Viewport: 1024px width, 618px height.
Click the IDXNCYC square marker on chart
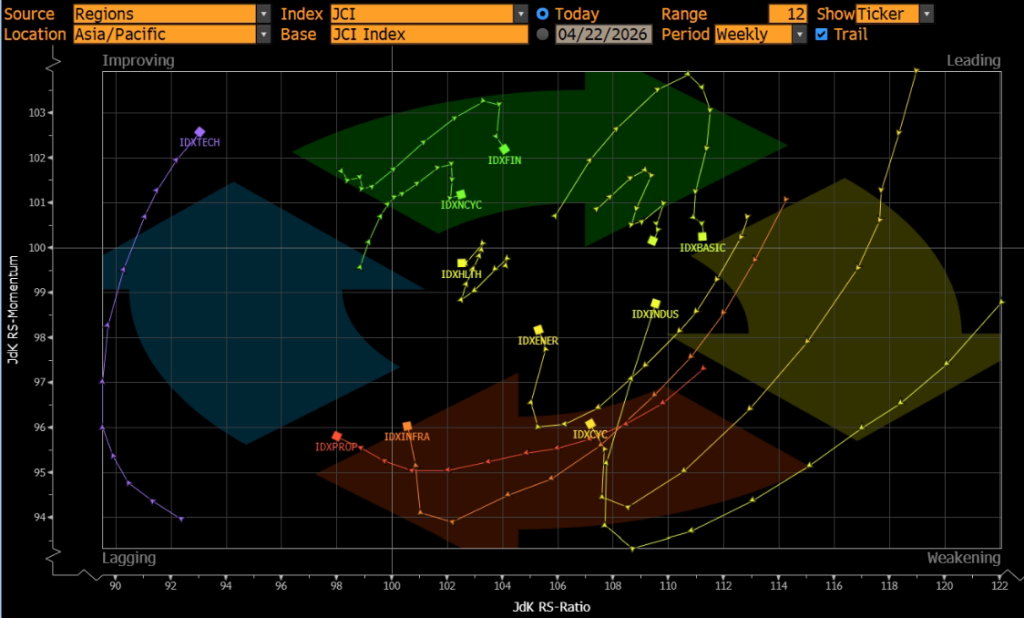pyautogui.click(x=461, y=194)
